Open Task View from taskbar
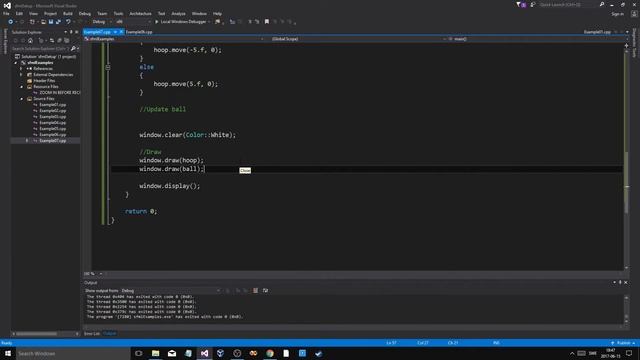Image resolution: width=640 pixels, height=360 pixels. (x=139, y=353)
